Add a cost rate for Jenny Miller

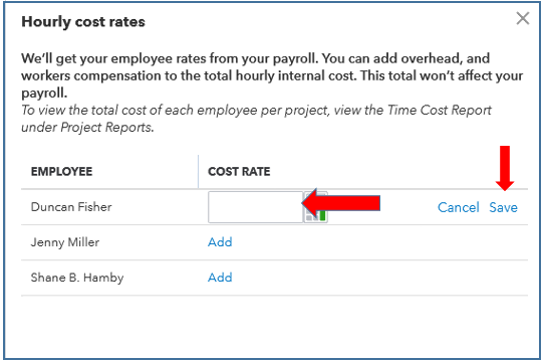[x=220, y=242]
